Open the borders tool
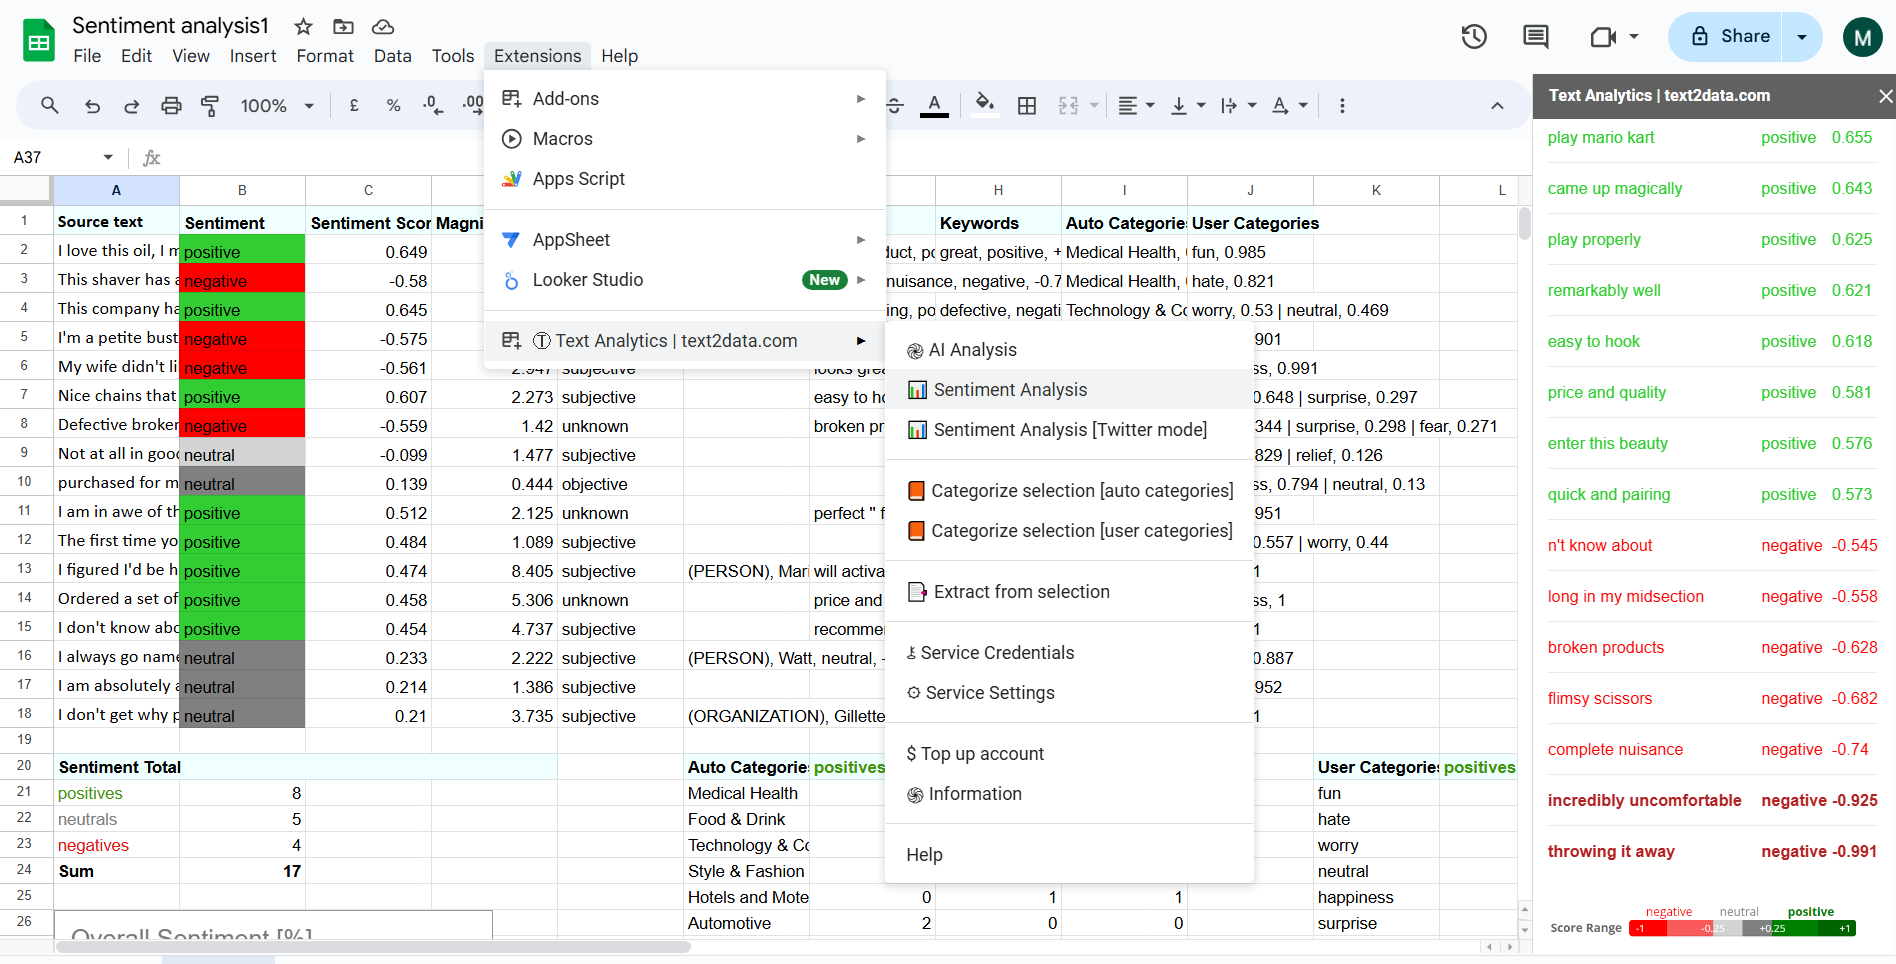The height and width of the screenshot is (964, 1896). (x=1027, y=106)
